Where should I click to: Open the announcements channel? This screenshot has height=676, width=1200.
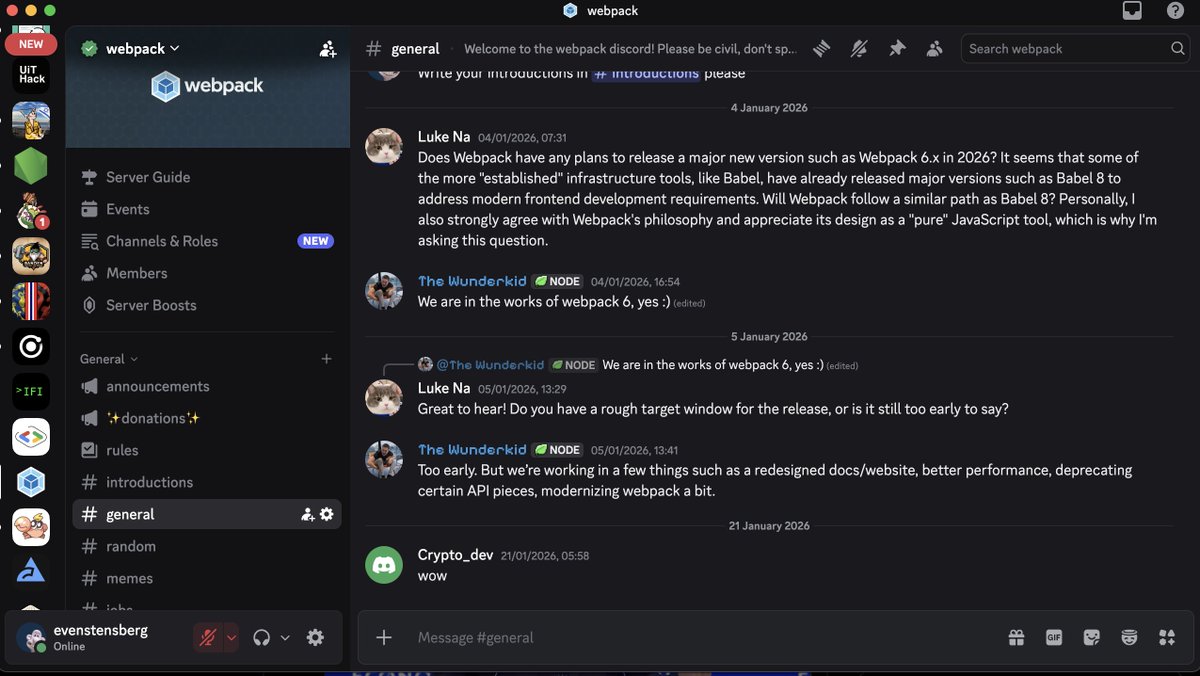207,386
